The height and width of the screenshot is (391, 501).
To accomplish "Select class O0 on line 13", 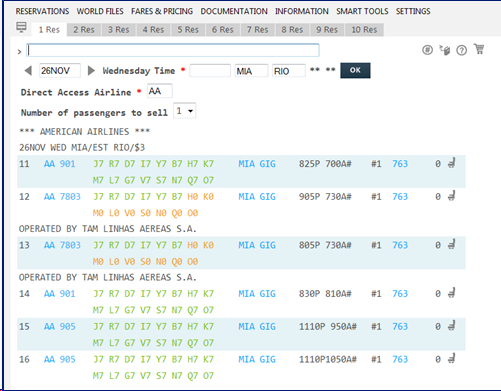I will pyautogui.click(x=193, y=262).
